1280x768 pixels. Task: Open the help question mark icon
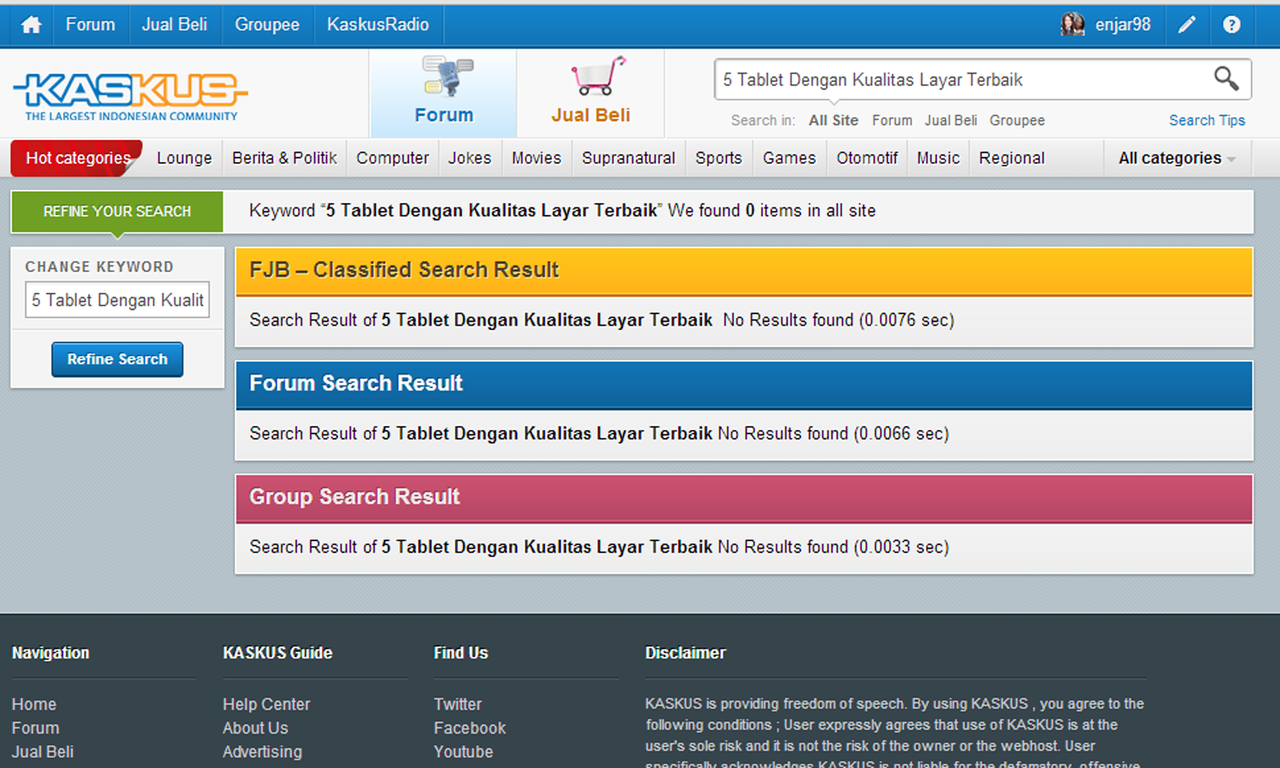pos(1232,25)
